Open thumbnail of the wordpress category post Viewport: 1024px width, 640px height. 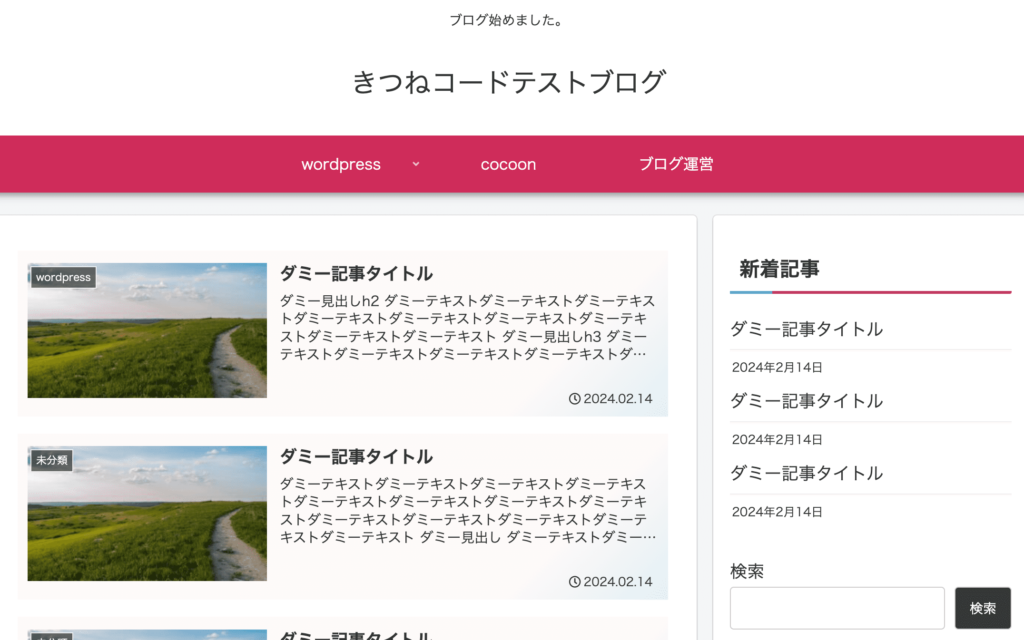(147, 330)
